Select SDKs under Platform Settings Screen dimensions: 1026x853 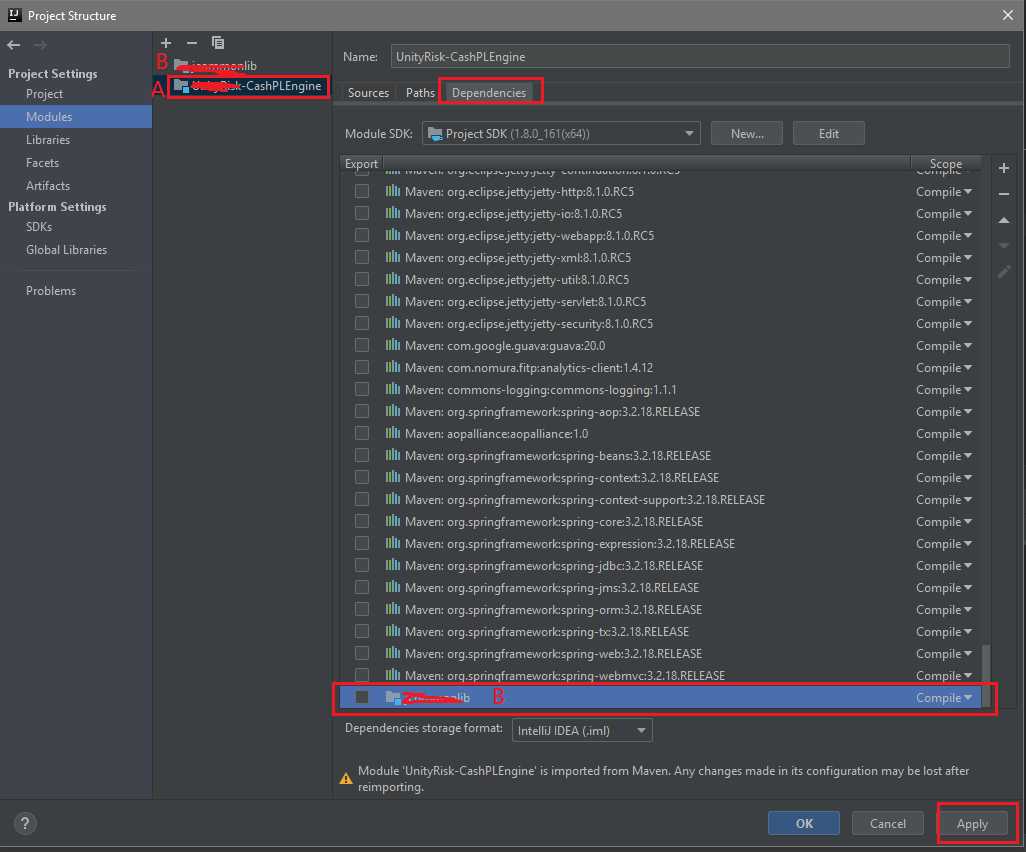tap(39, 226)
